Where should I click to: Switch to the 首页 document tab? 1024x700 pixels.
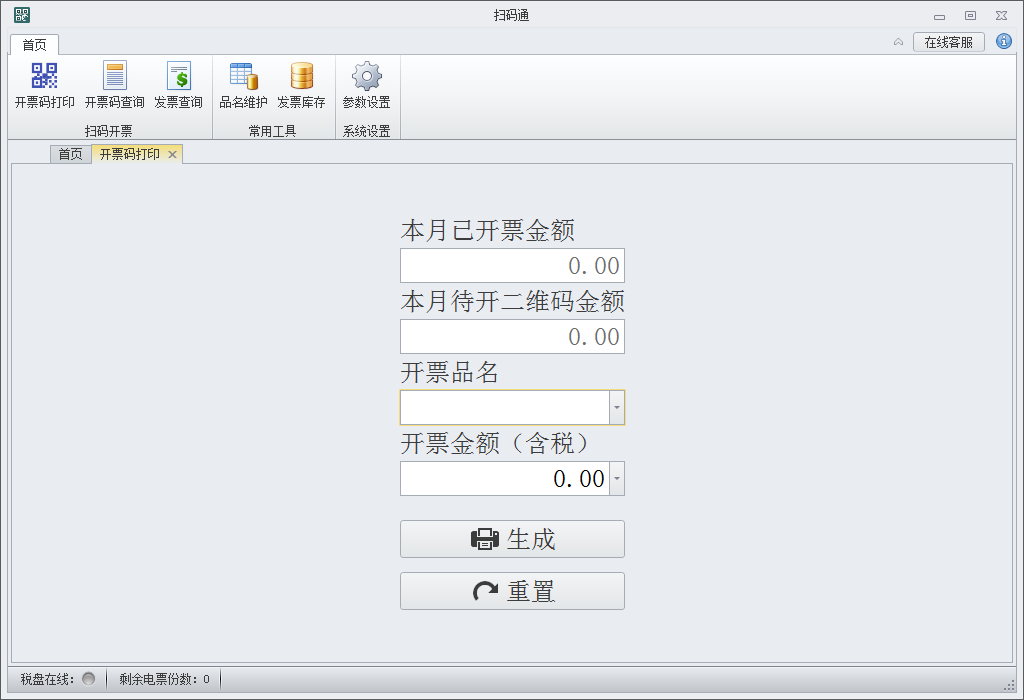(71, 154)
